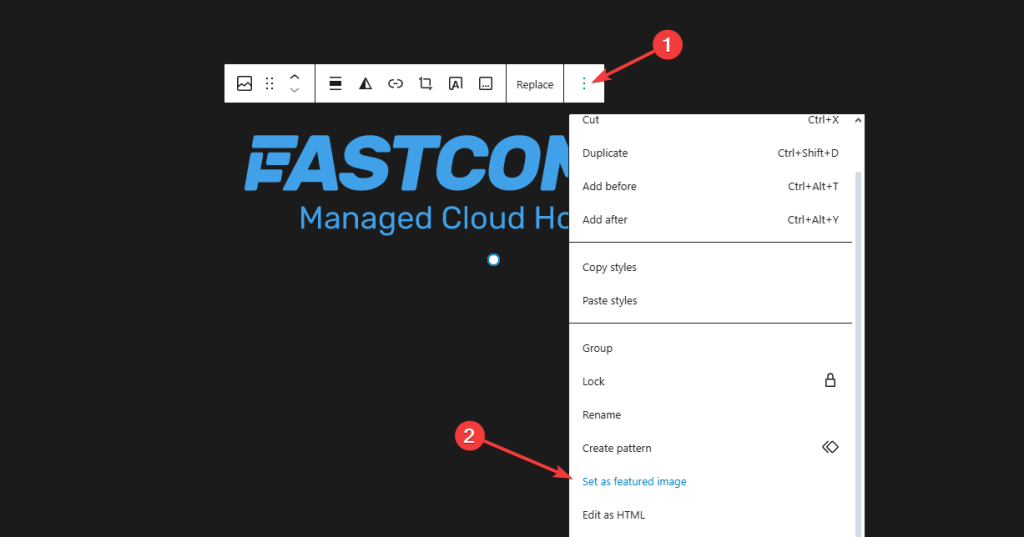
Task: Click the Image block type icon
Action: coord(244,84)
